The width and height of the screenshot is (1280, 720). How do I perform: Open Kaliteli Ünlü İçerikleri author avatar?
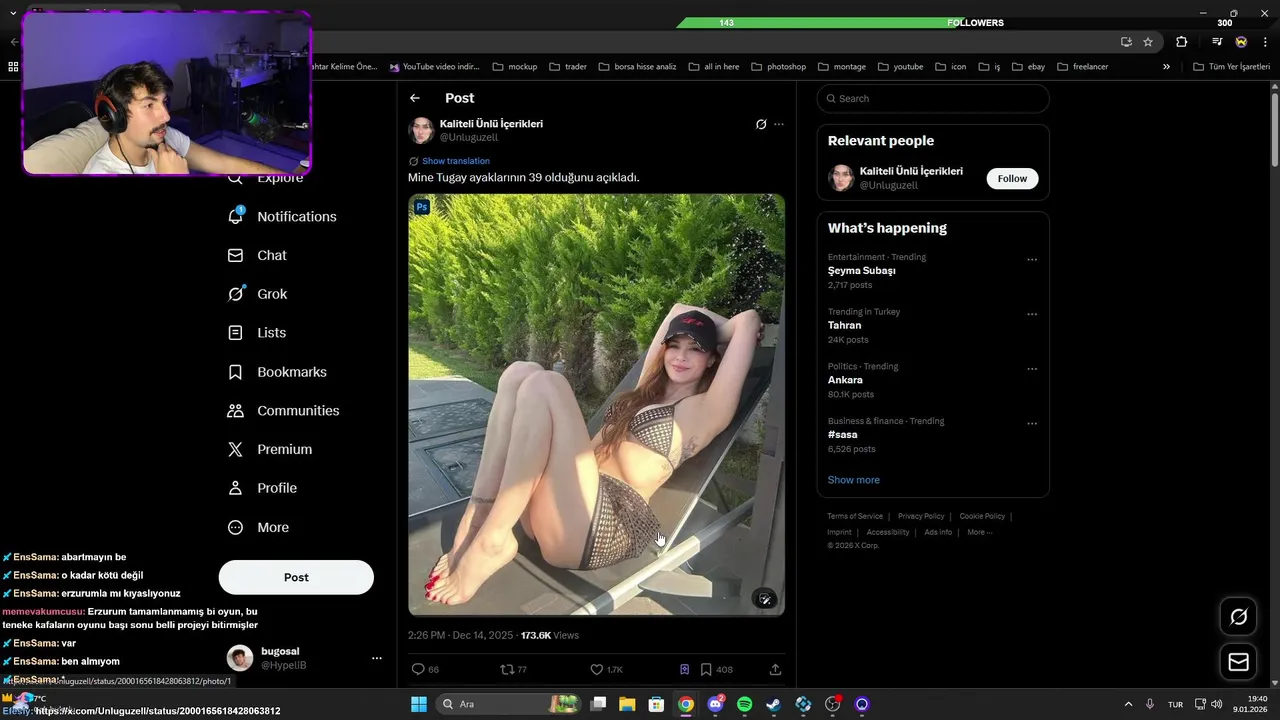coord(421,130)
